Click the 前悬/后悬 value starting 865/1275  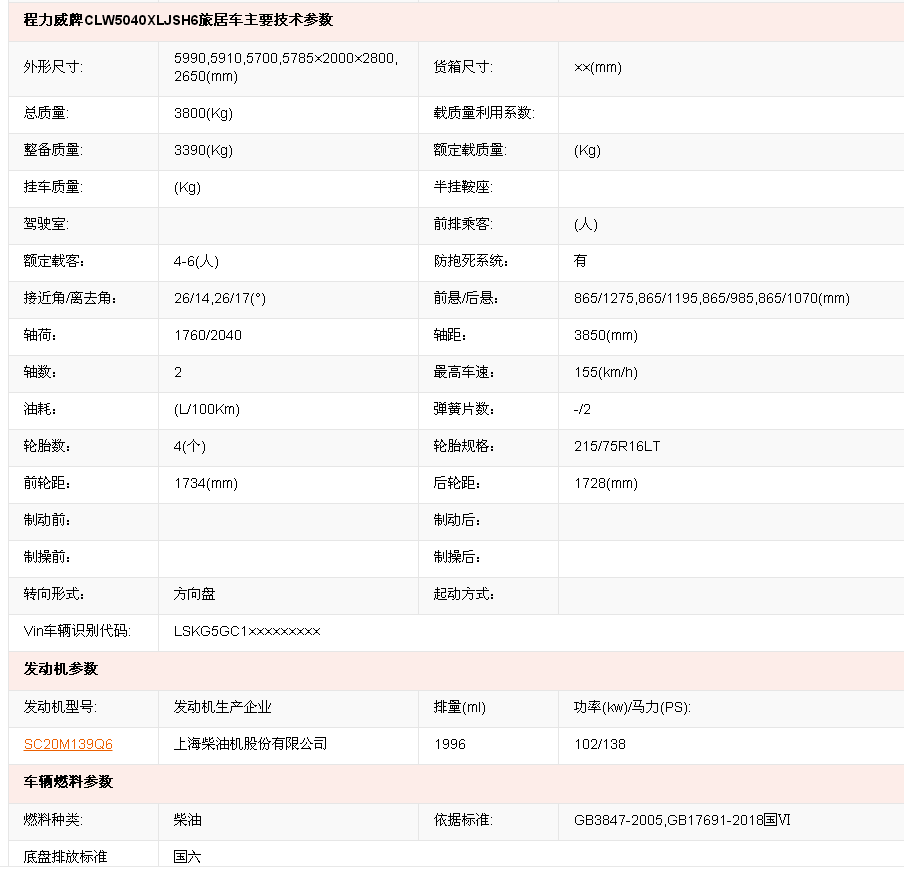(x=711, y=298)
